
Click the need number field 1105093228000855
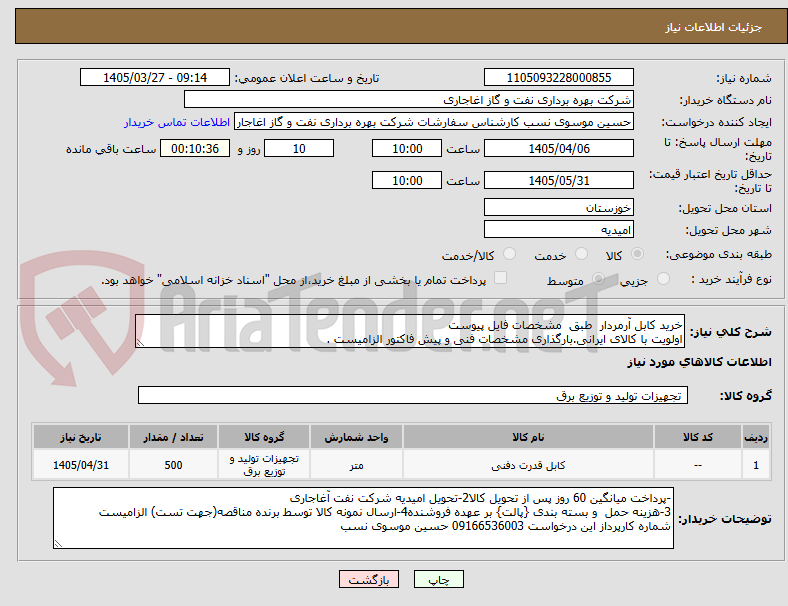pos(559,77)
